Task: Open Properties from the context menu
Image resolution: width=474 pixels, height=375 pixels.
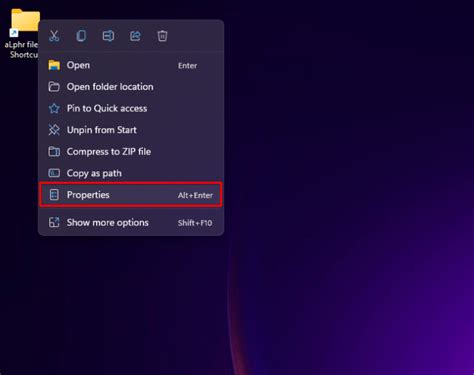Action: point(131,195)
